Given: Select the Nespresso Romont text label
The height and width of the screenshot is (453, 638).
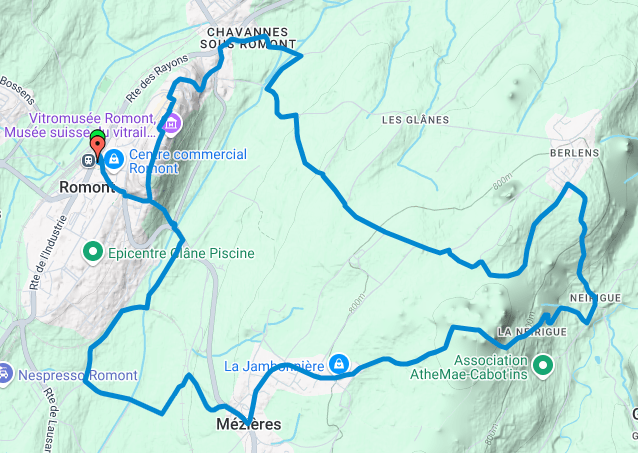Looking at the screenshot, I should (78, 375).
